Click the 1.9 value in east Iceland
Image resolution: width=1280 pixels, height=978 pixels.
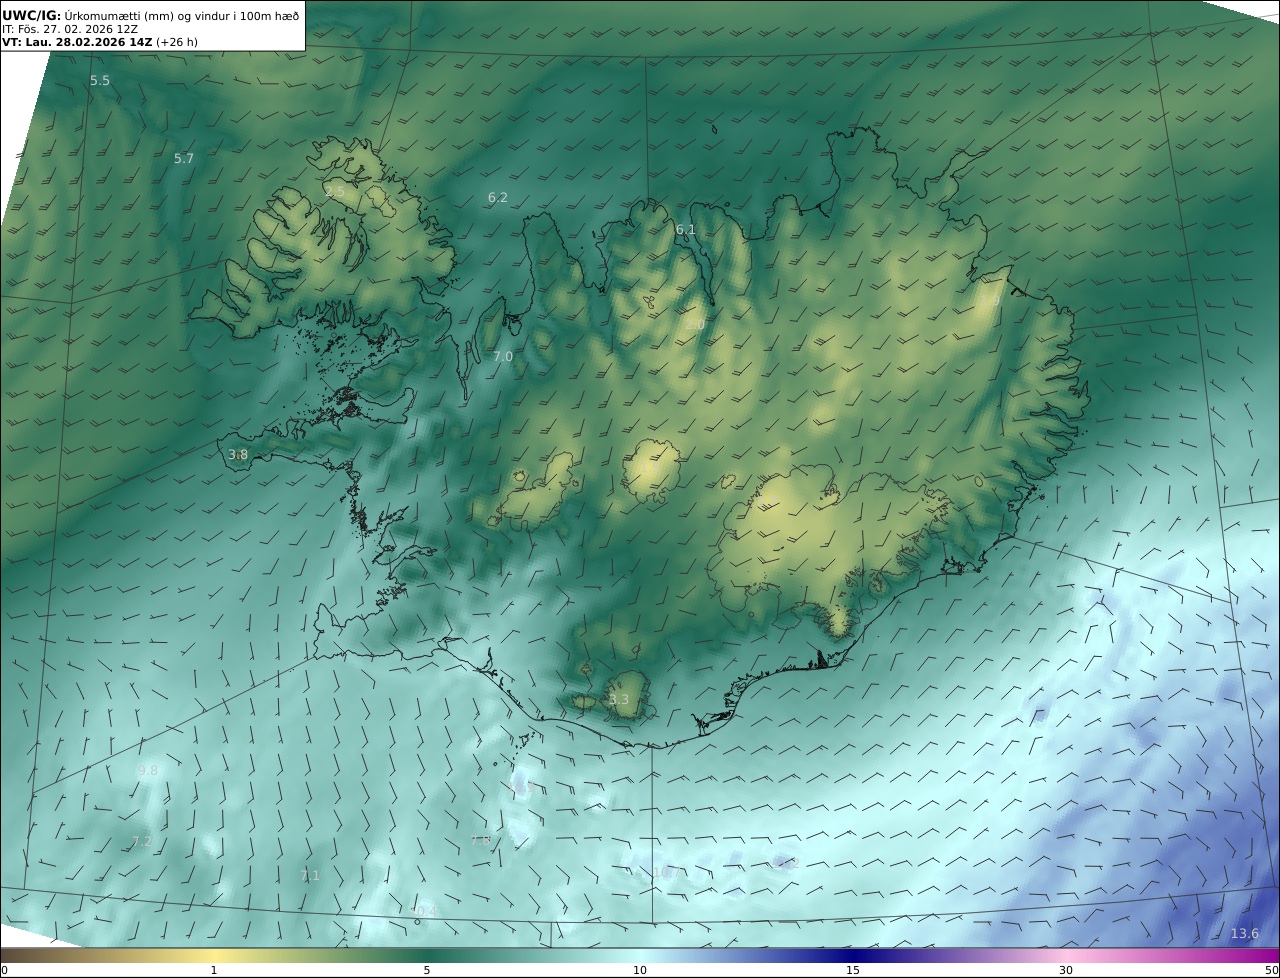[989, 300]
